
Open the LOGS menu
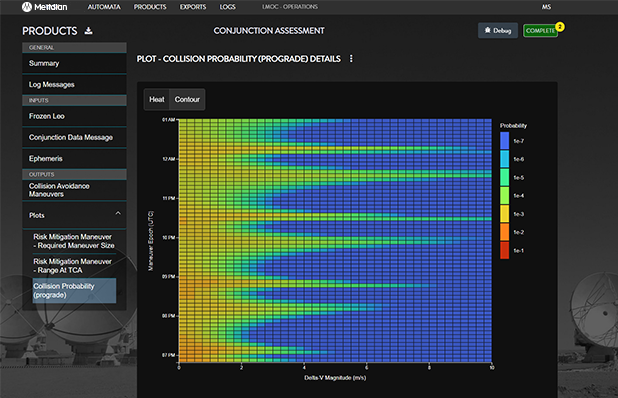(227, 7)
